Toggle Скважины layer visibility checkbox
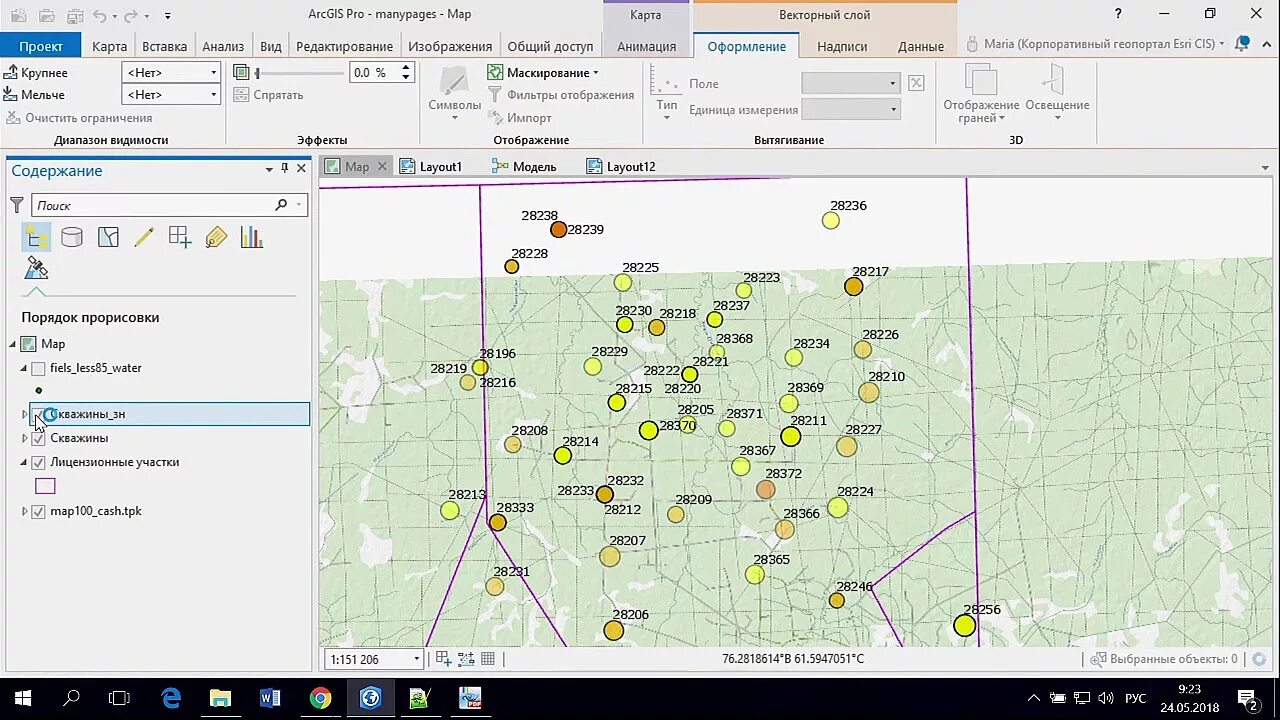Image resolution: width=1280 pixels, height=720 pixels. tap(39, 438)
